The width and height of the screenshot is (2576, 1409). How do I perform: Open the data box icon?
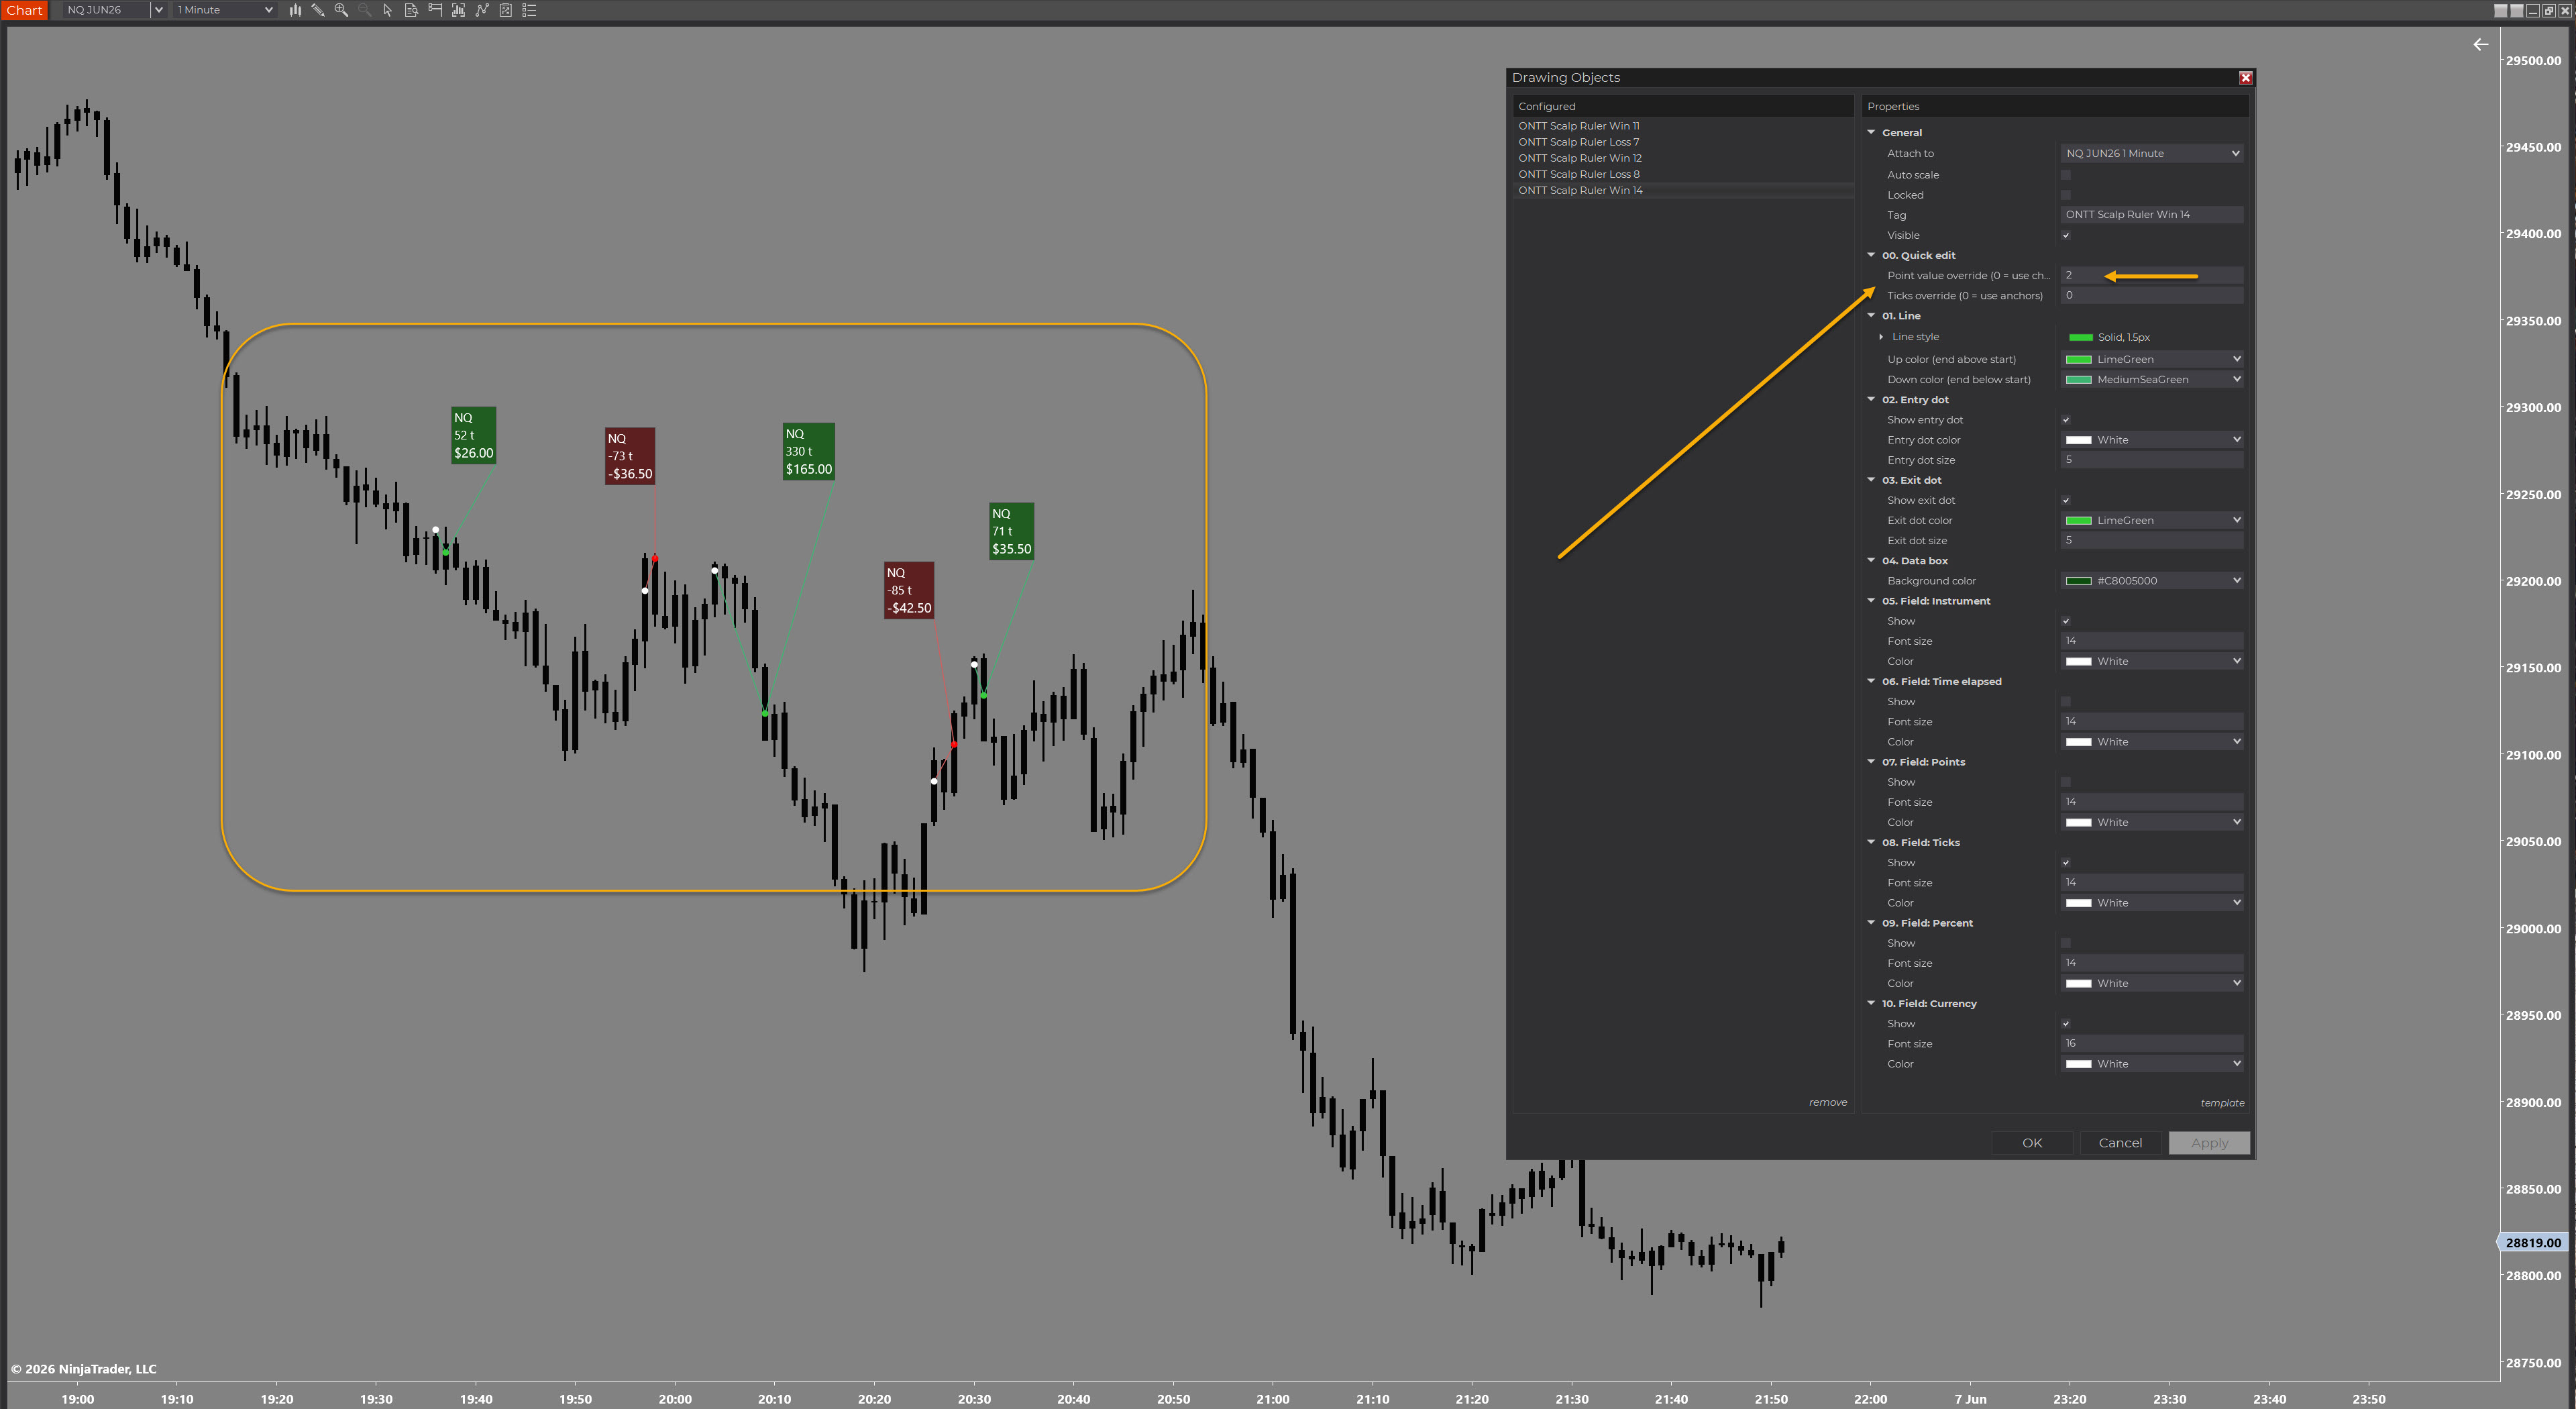point(411,10)
